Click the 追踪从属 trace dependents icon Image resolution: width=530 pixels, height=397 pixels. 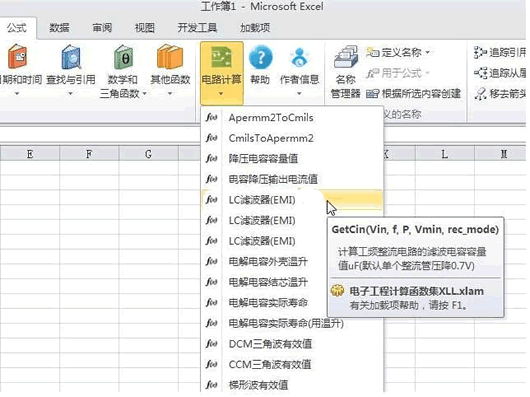coord(480,73)
